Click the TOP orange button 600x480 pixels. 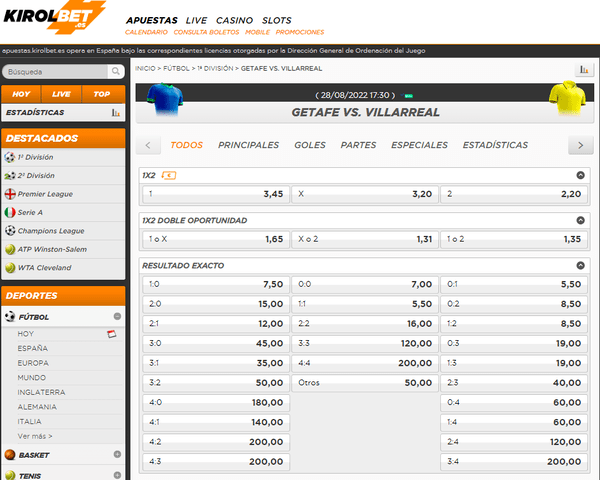(x=102, y=94)
